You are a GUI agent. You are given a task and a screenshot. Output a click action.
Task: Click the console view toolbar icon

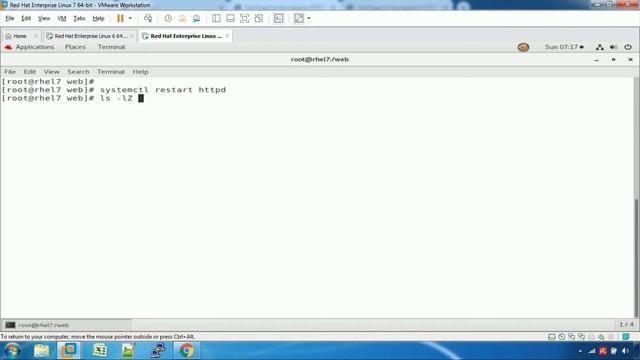point(278,18)
